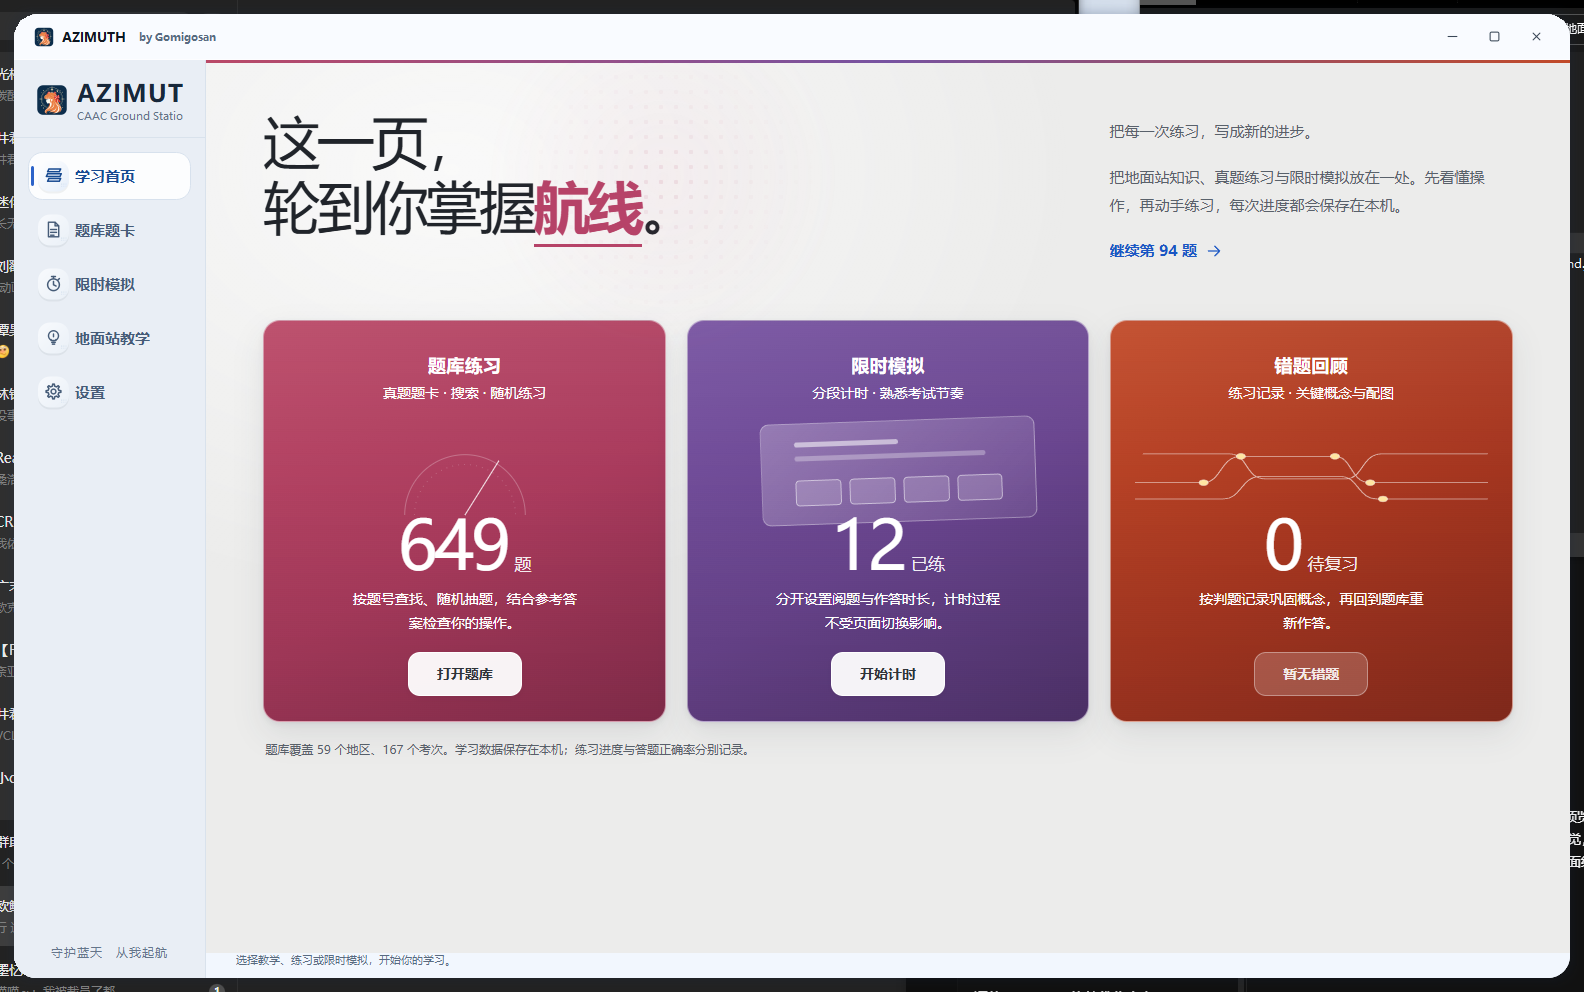Image resolution: width=1584 pixels, height=992 pixels.
Task: Click the route line graphic in 错题回顾 card
Action: tap(1311, 476)
